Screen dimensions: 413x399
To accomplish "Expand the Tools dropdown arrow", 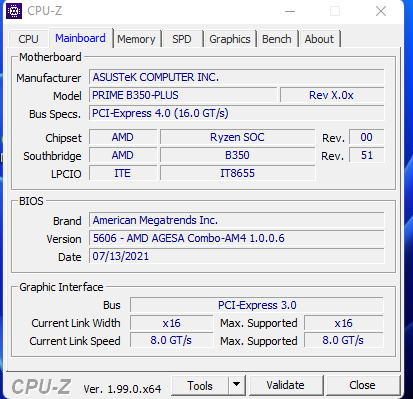I will pos(237,385).
